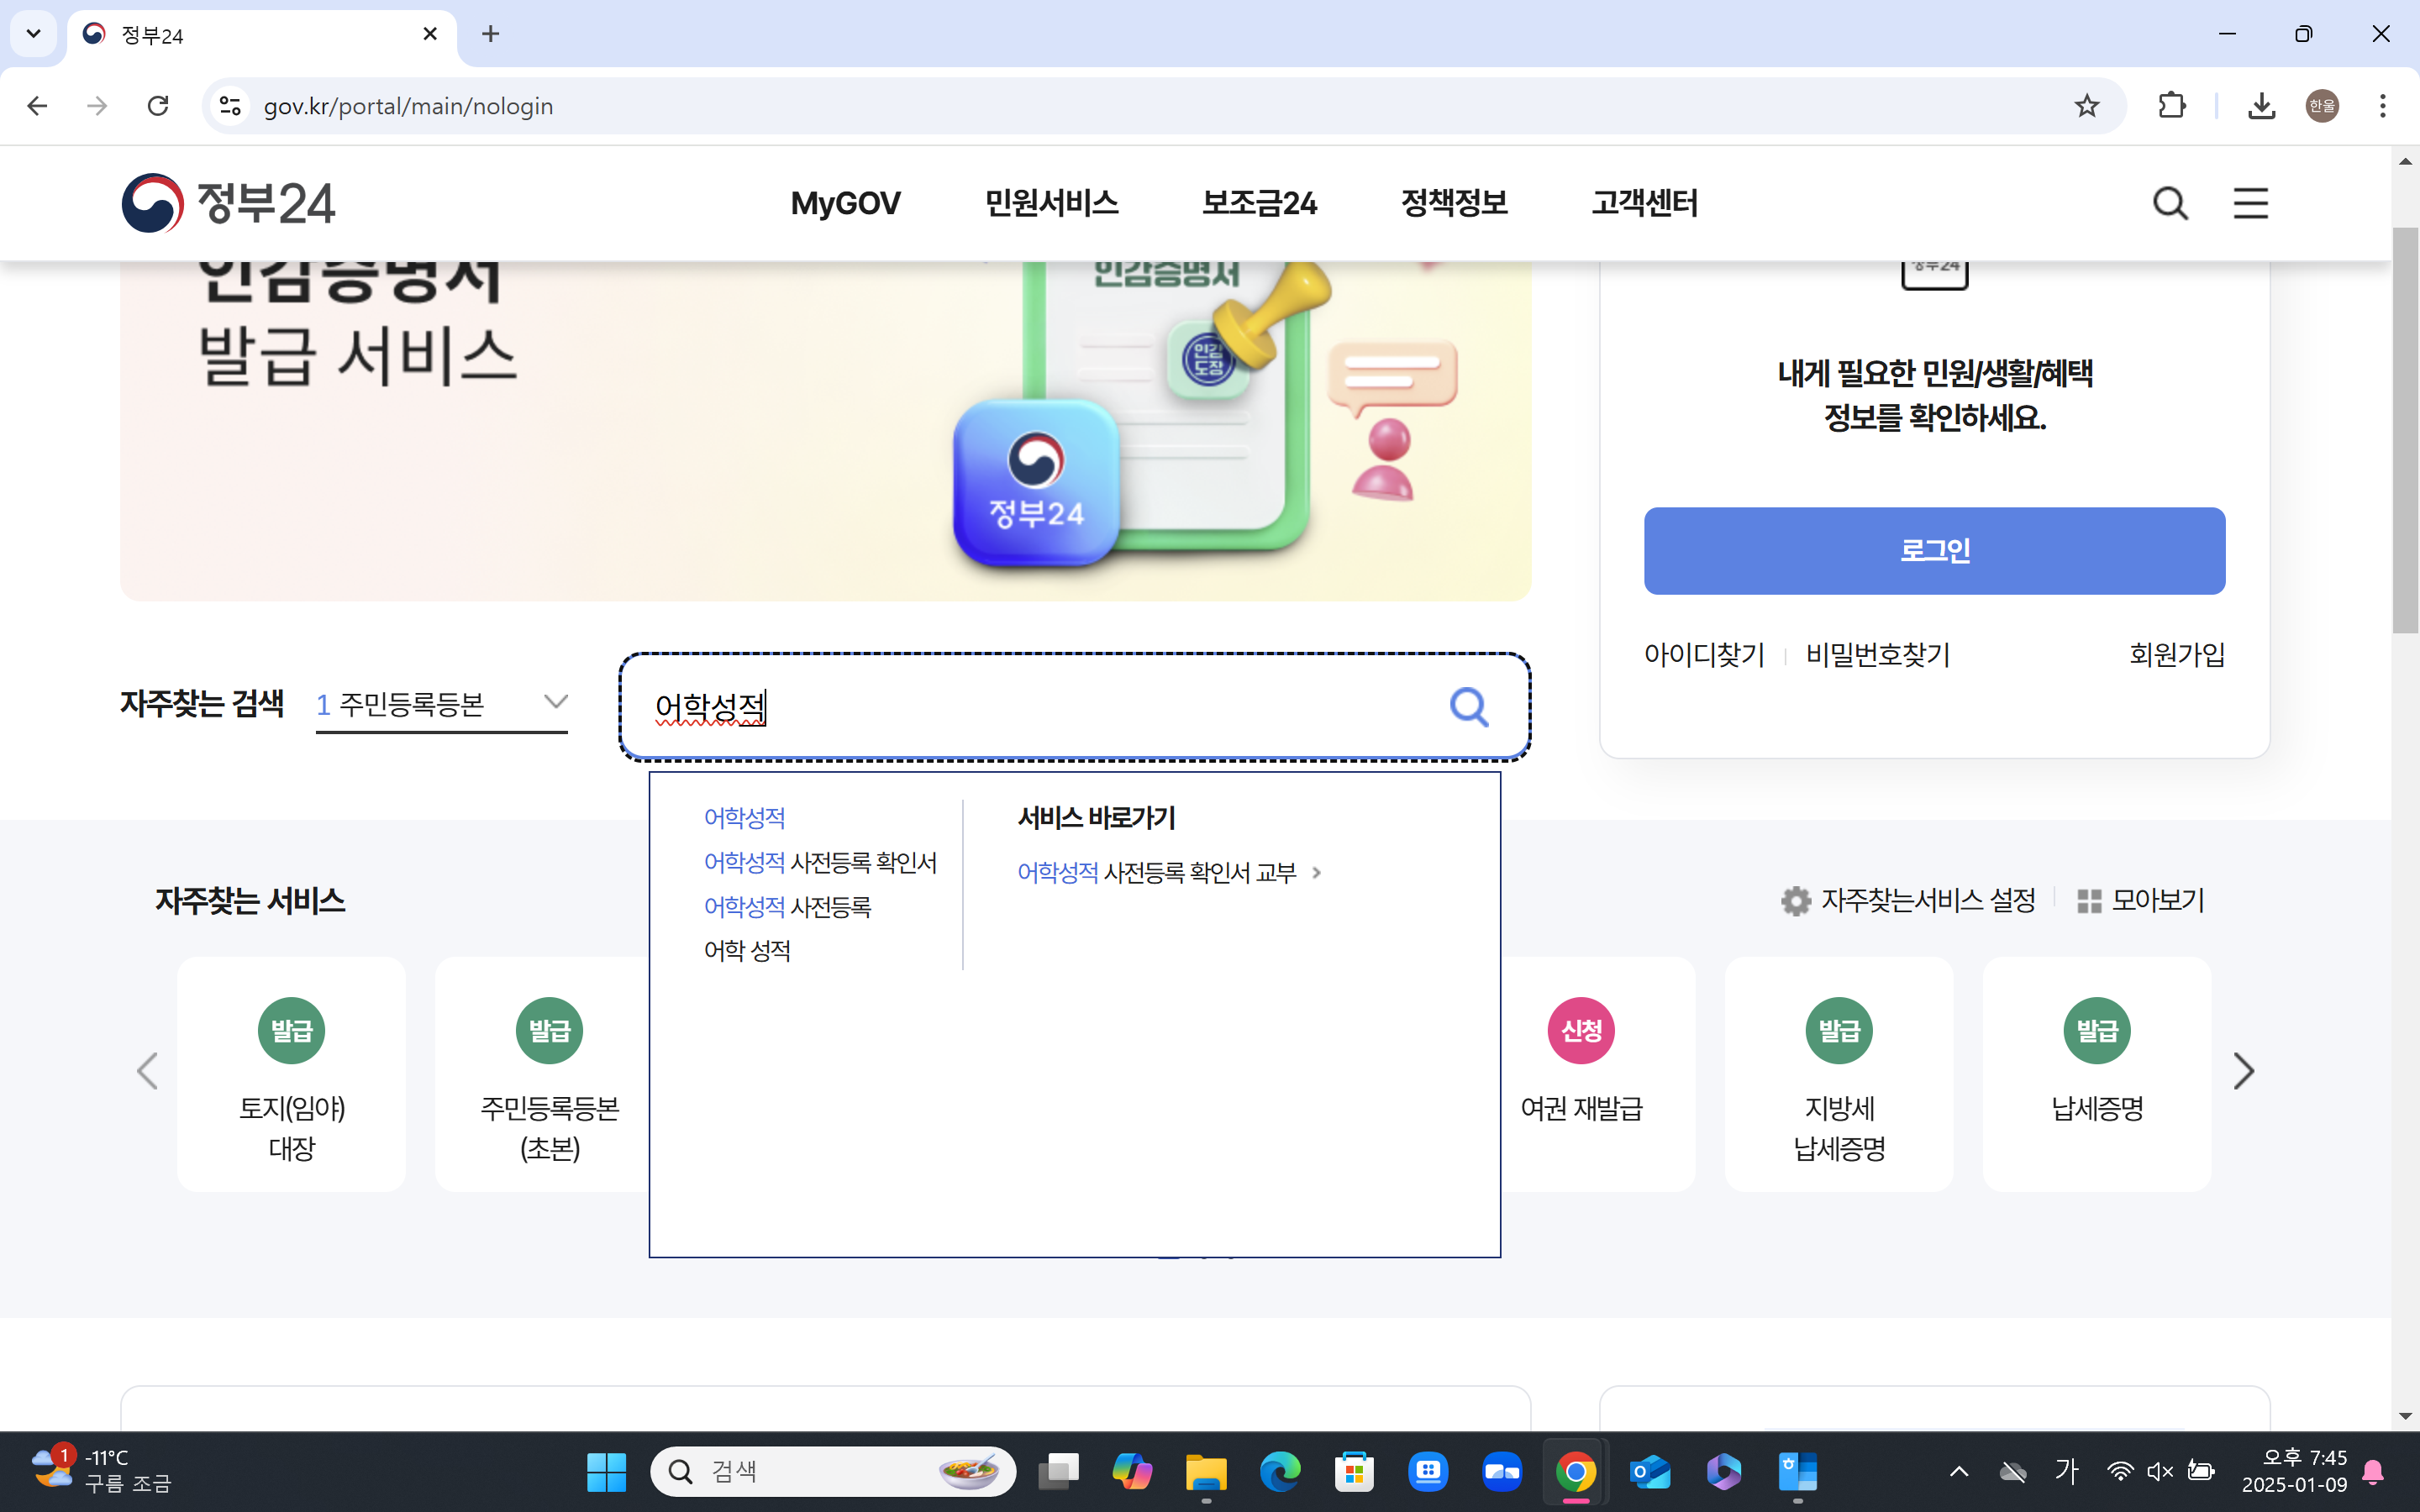Show previous services with left chevron
Viewport: 2420px width, 1512px height.
coord(148,1071)
